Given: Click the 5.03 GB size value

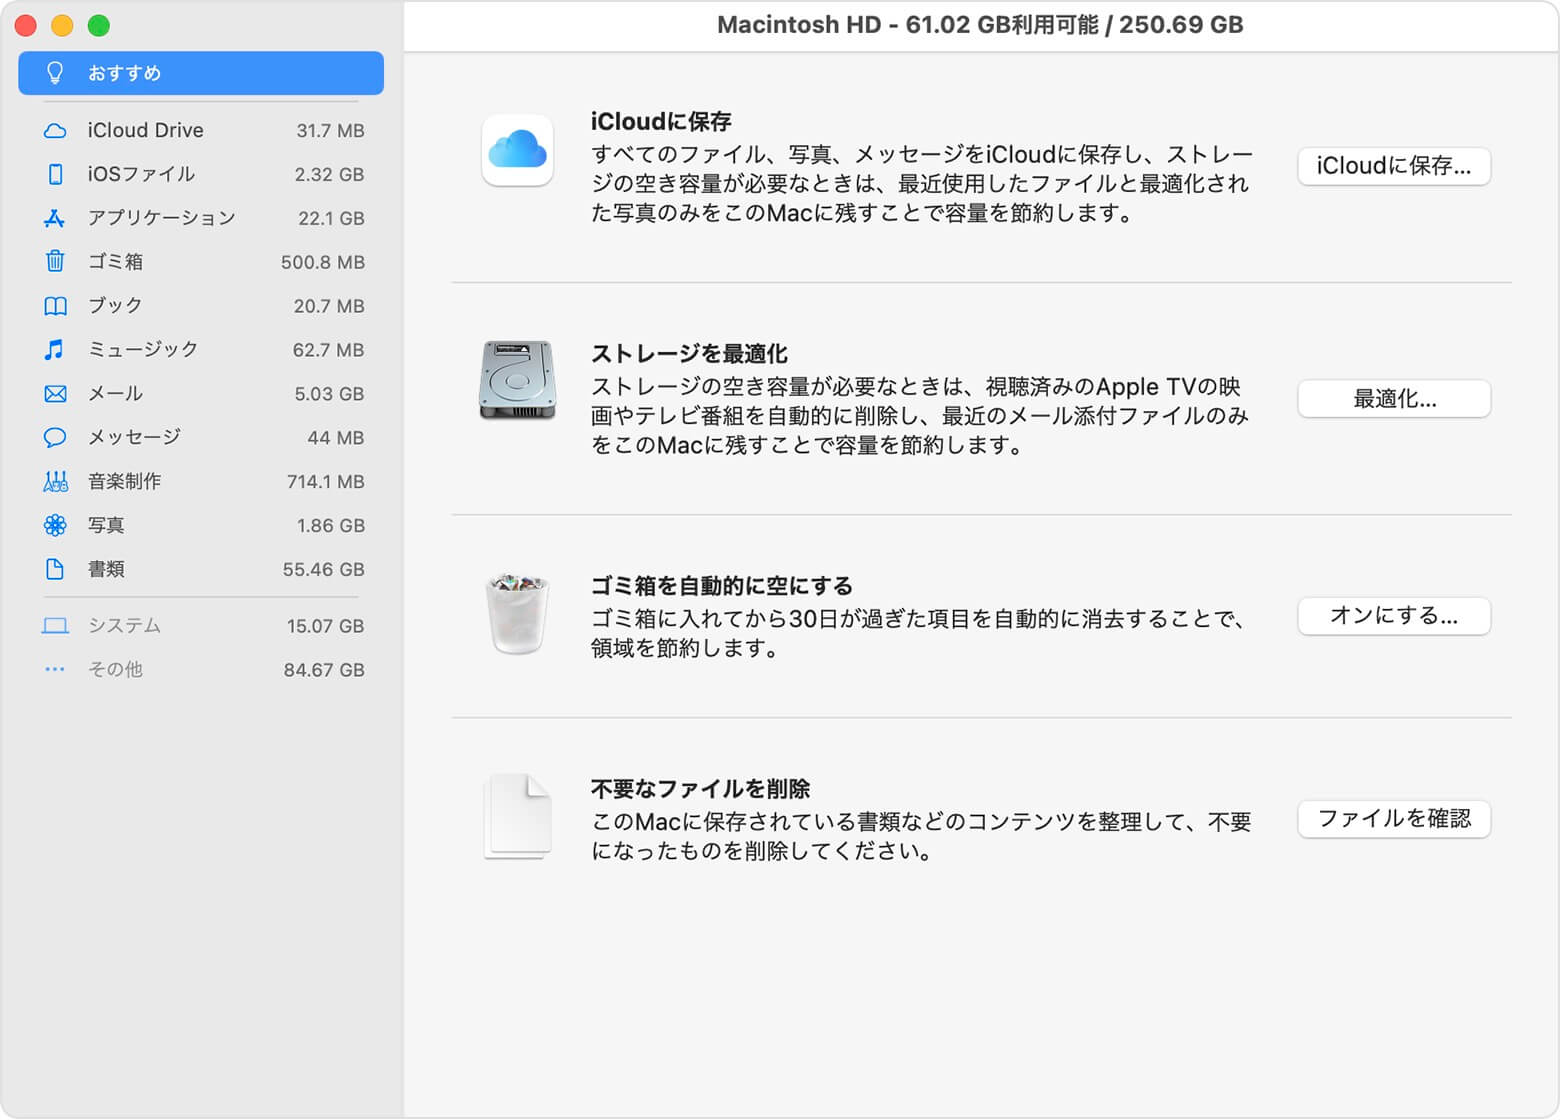Looking at the screenshot, I should pyautogui.click(x=329, y=394).
